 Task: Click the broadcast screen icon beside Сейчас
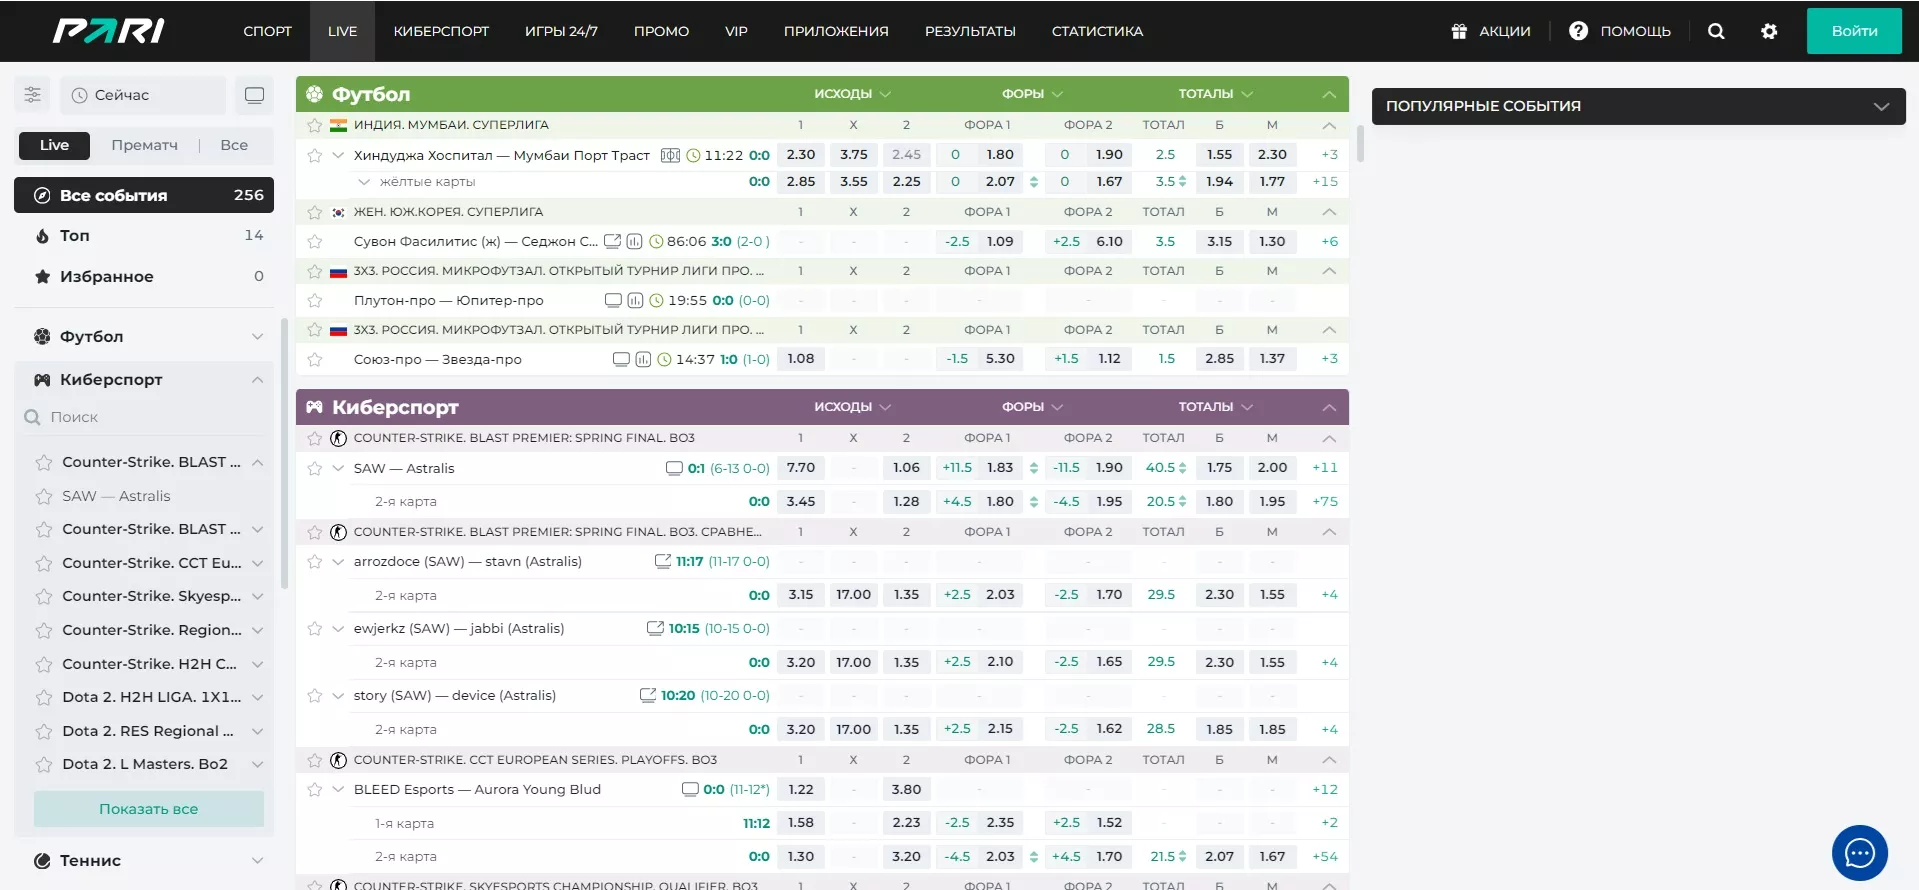point(254,95)
